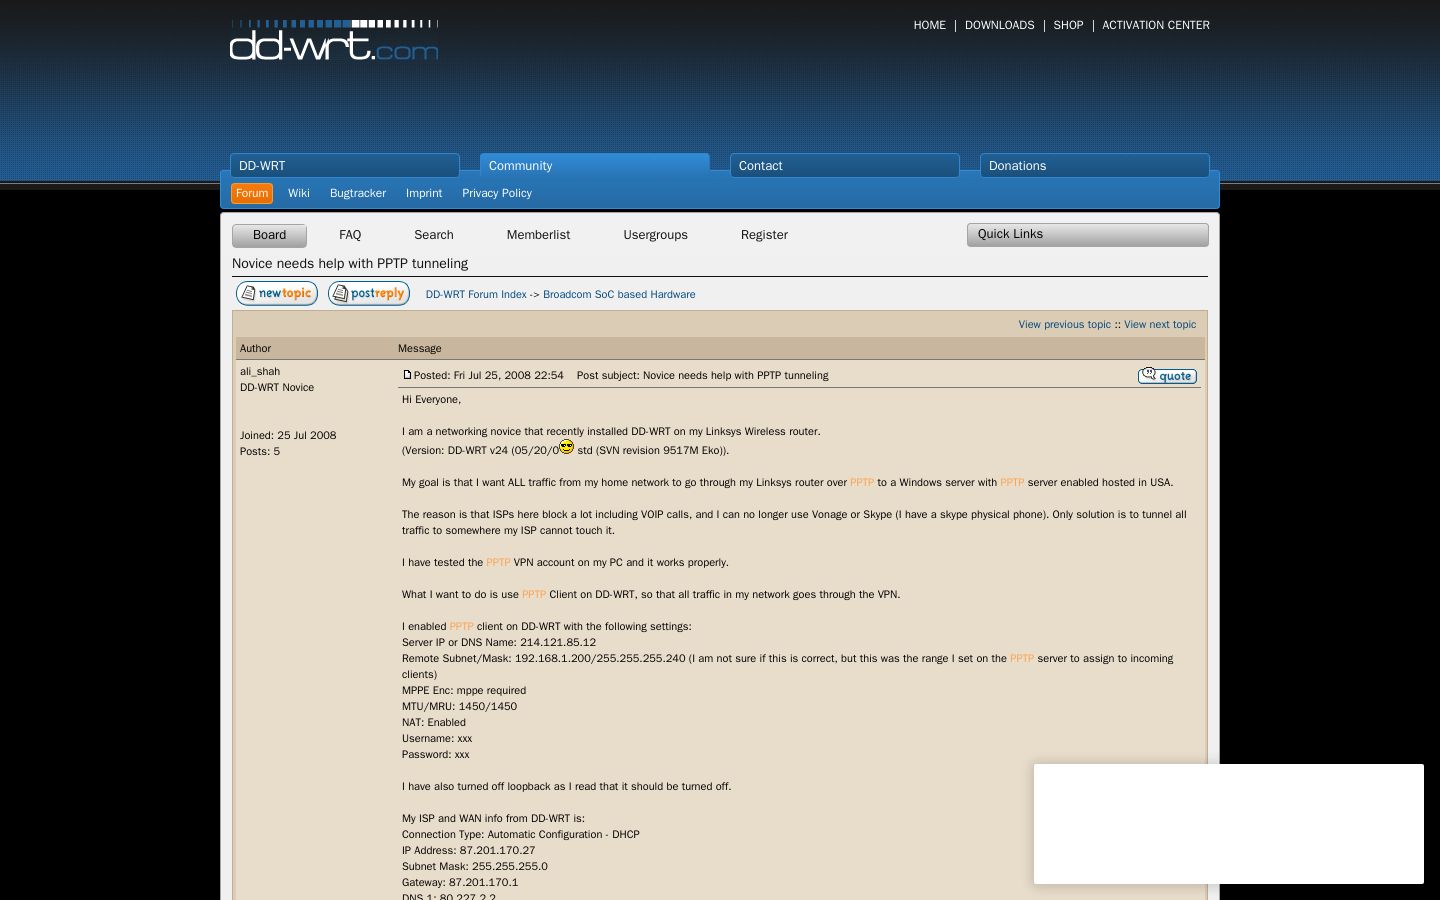Click the post reply button

point(369,293)
